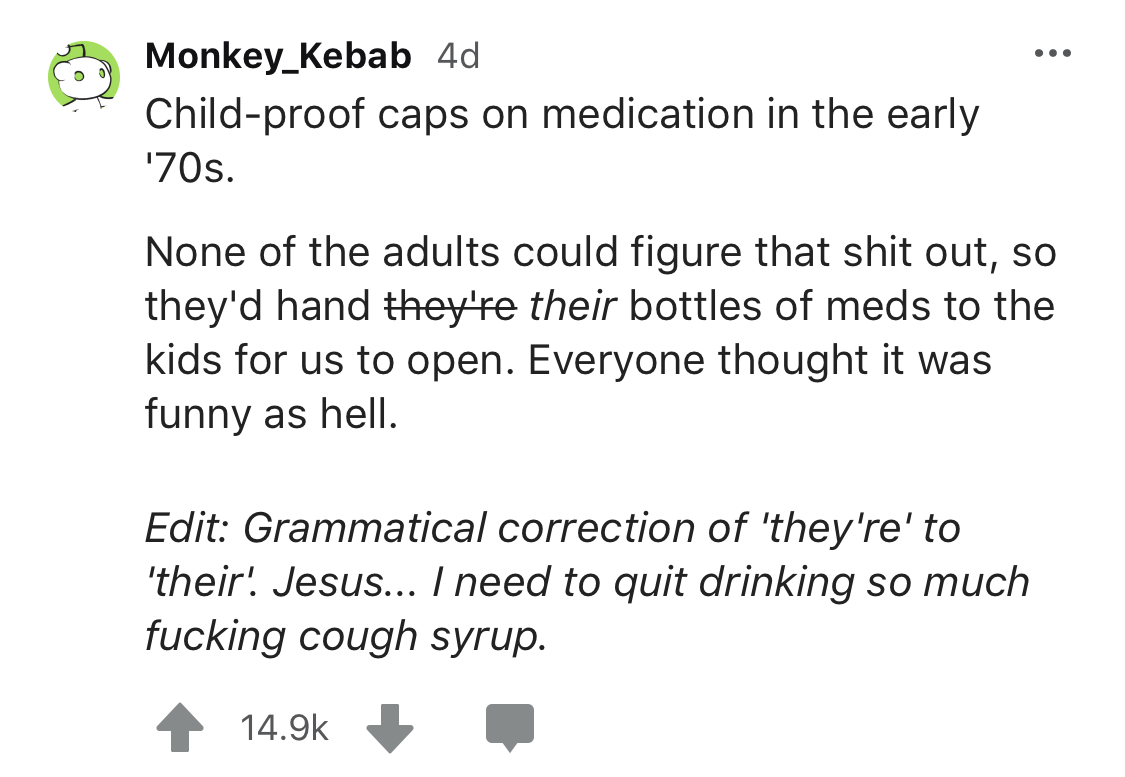Click the phrase 'Everyone thought it was'

[x=759, y=359]
